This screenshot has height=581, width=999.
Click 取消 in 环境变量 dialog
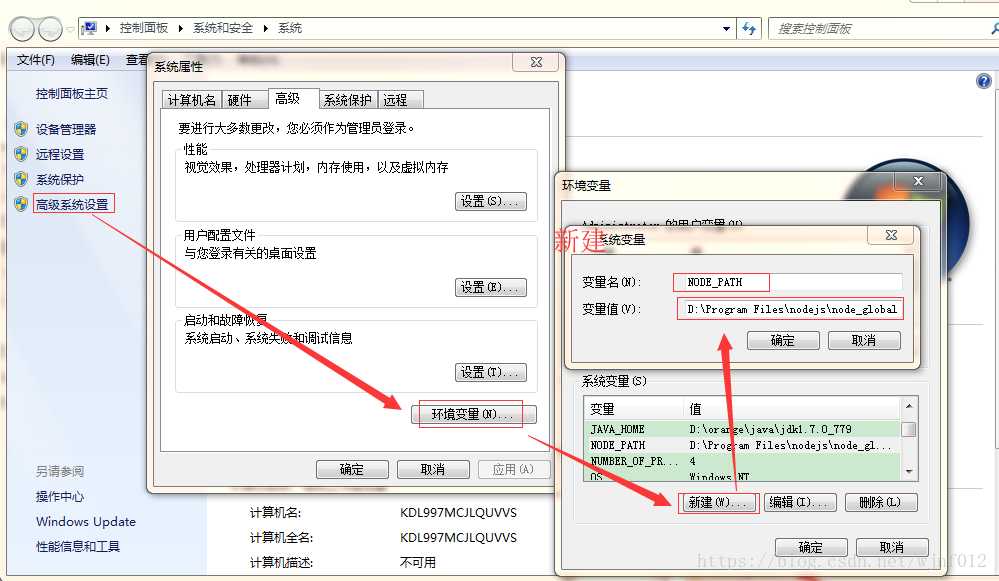pyautogui.click(x=892, y=547)
